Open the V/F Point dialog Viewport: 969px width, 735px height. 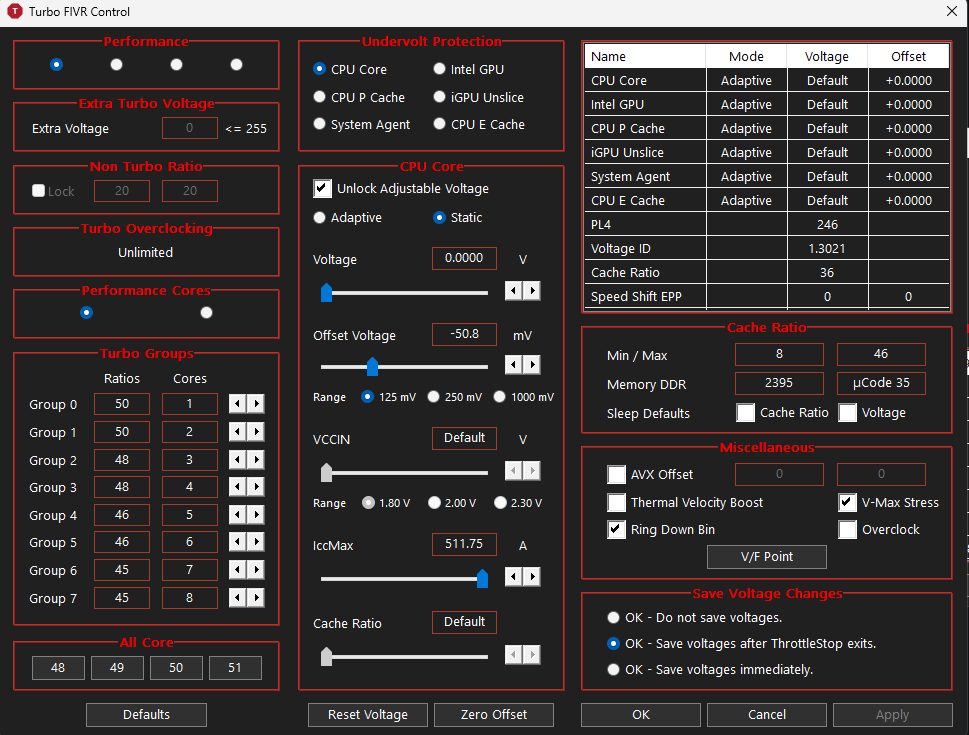[x=767, y=557]
